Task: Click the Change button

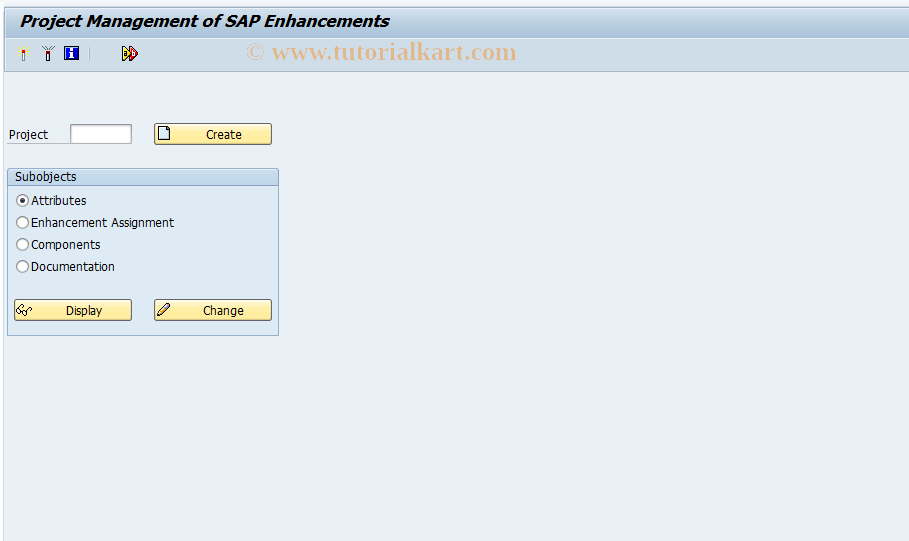Action: 213,310
